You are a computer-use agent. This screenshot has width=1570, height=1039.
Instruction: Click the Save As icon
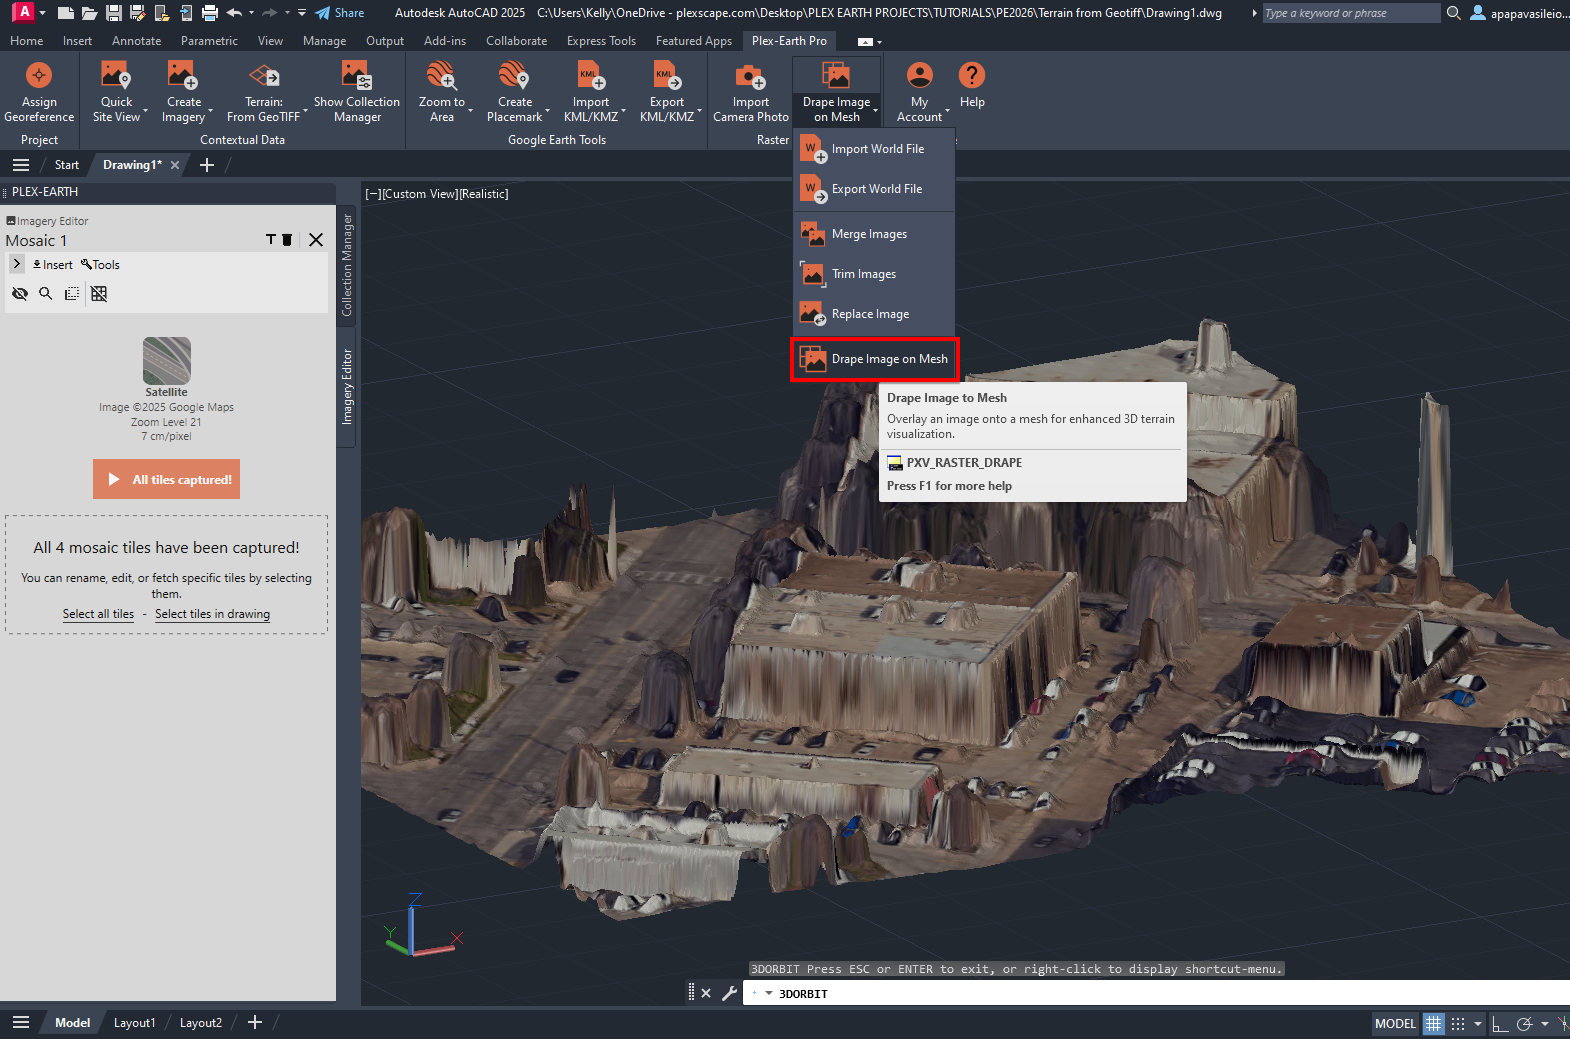click(x=137, y=13)
